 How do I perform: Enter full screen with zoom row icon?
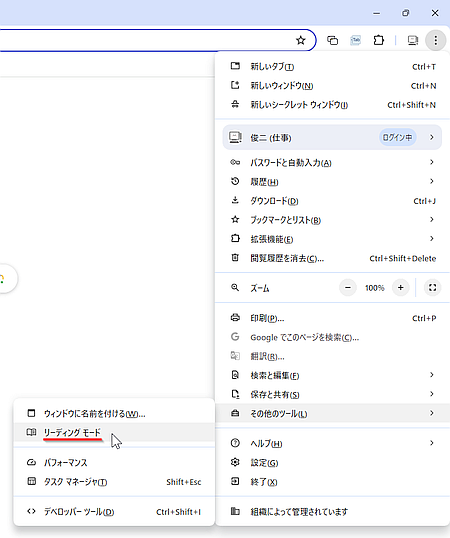433,288
